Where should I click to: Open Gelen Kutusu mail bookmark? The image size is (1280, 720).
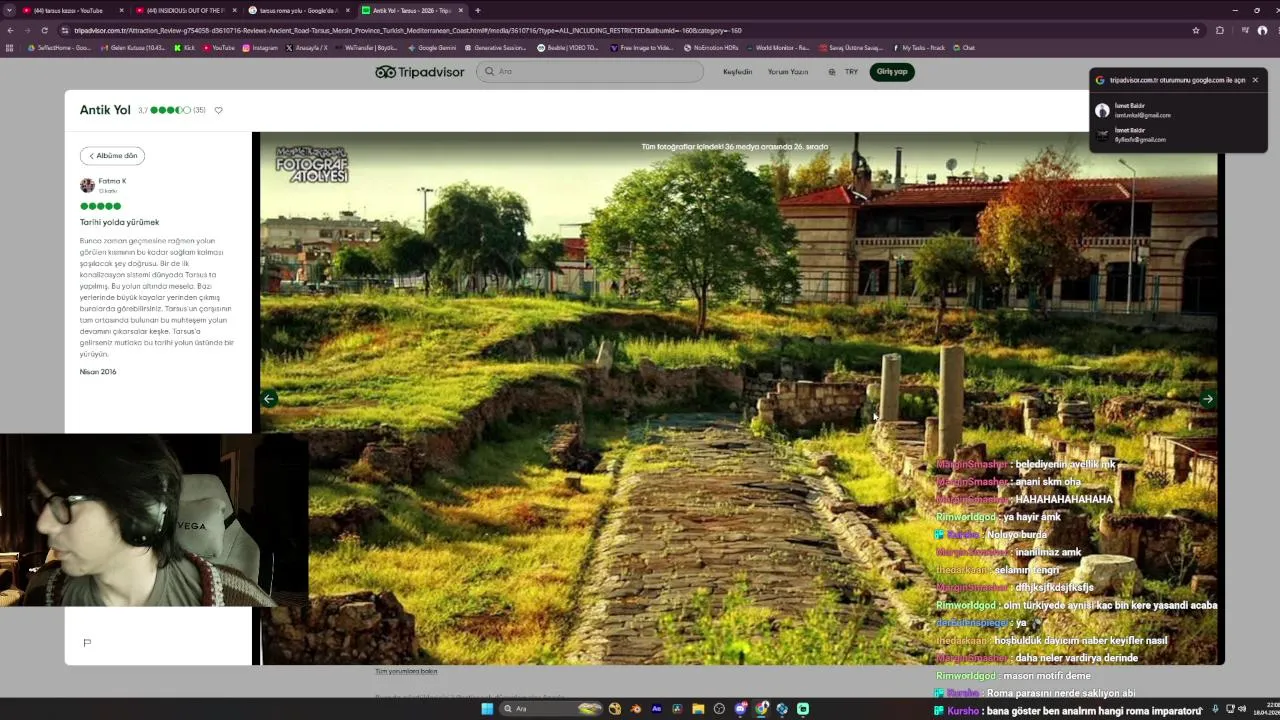coord(134,48)
